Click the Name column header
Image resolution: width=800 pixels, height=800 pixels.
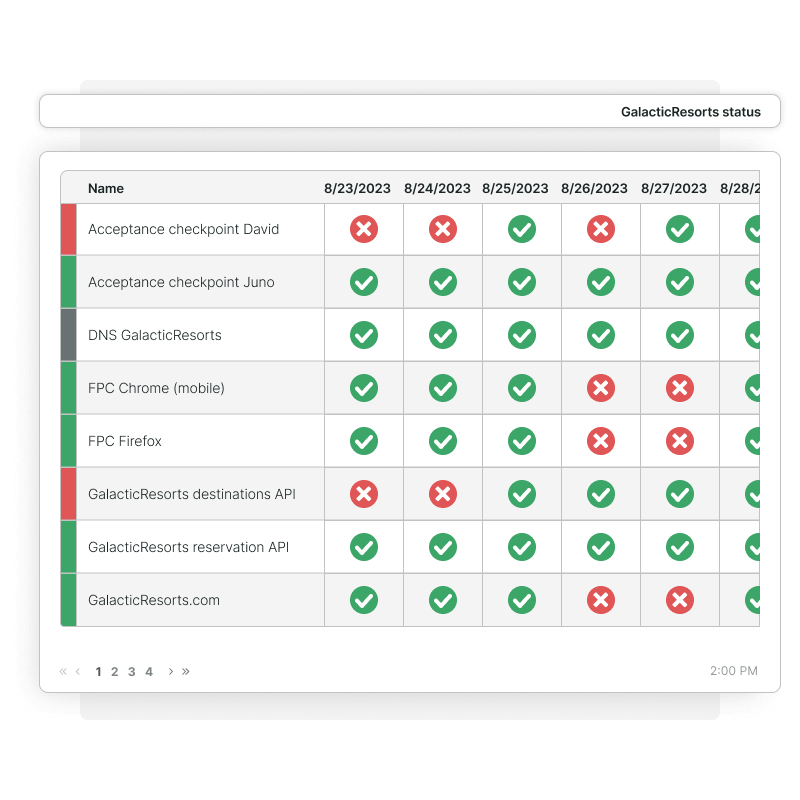[106, 188]
